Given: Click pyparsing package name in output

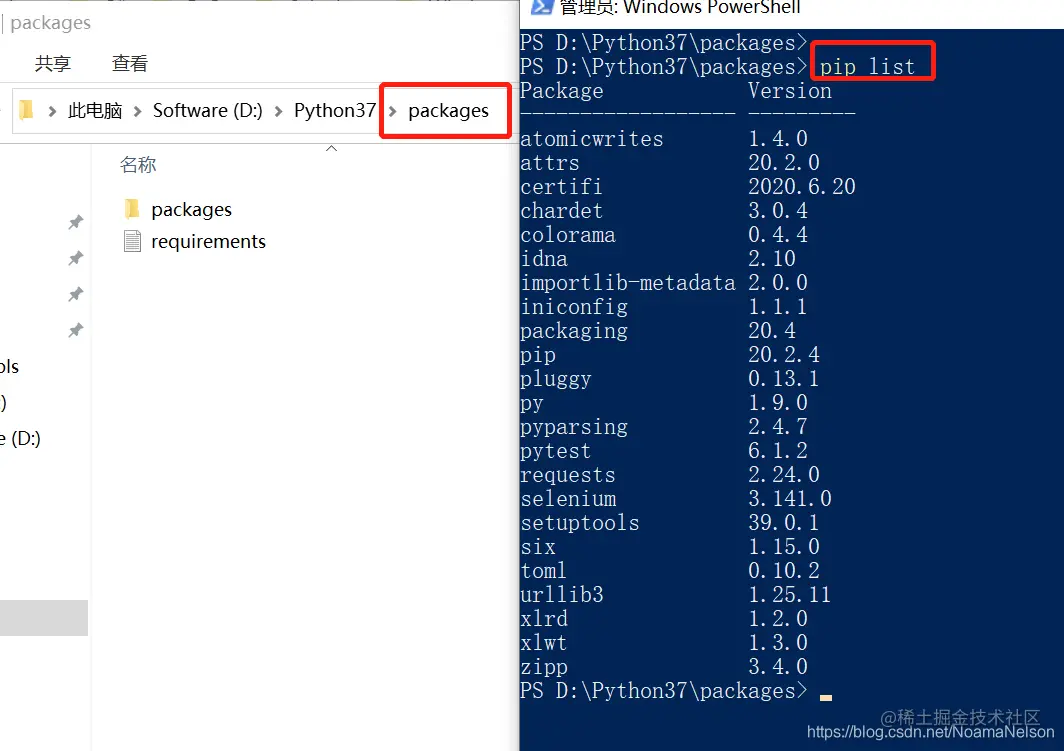Looking at the screenshot, I should click(574, 427).
